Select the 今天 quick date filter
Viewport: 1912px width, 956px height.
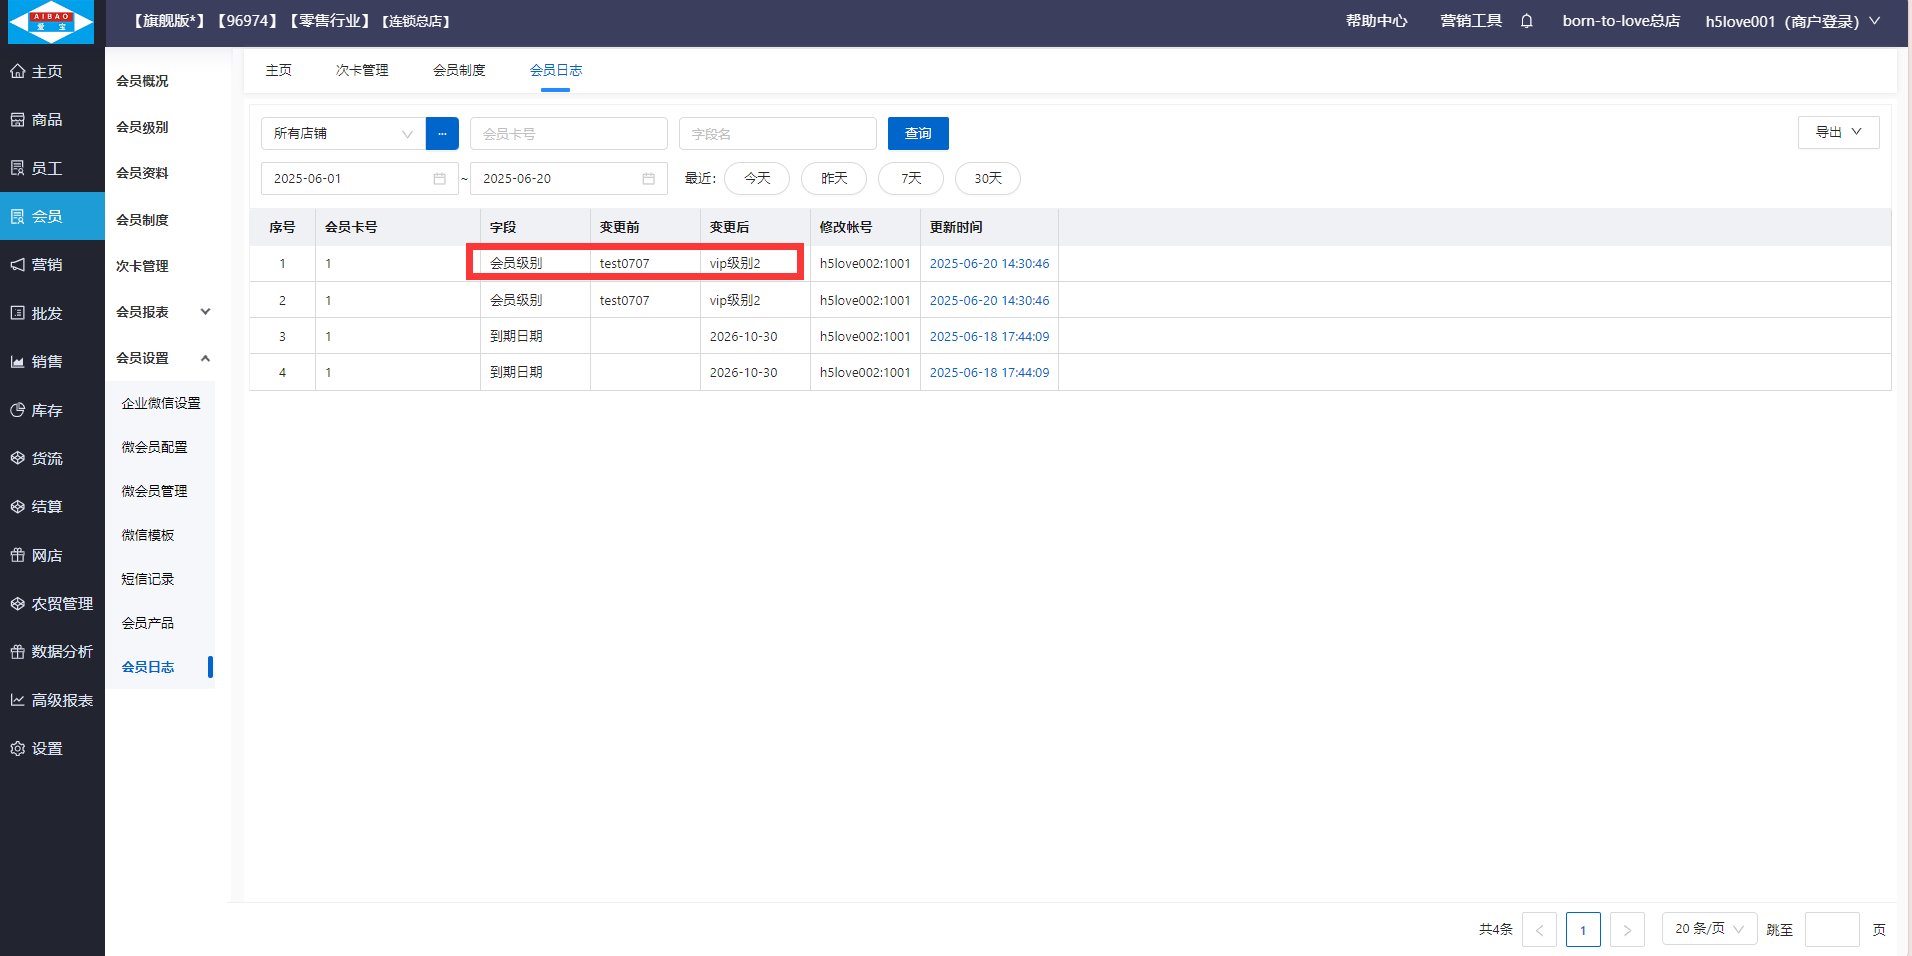click(757, 179)
